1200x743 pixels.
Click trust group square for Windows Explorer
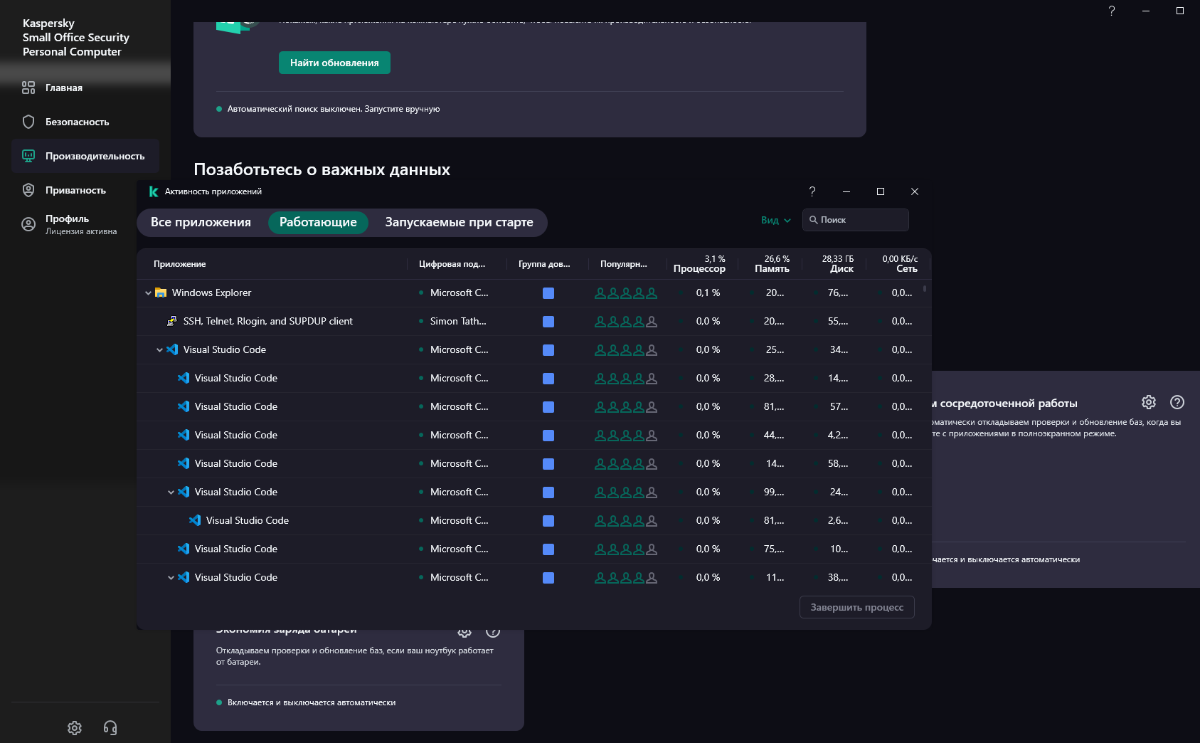pyautogui.click(x=548, y=293)
